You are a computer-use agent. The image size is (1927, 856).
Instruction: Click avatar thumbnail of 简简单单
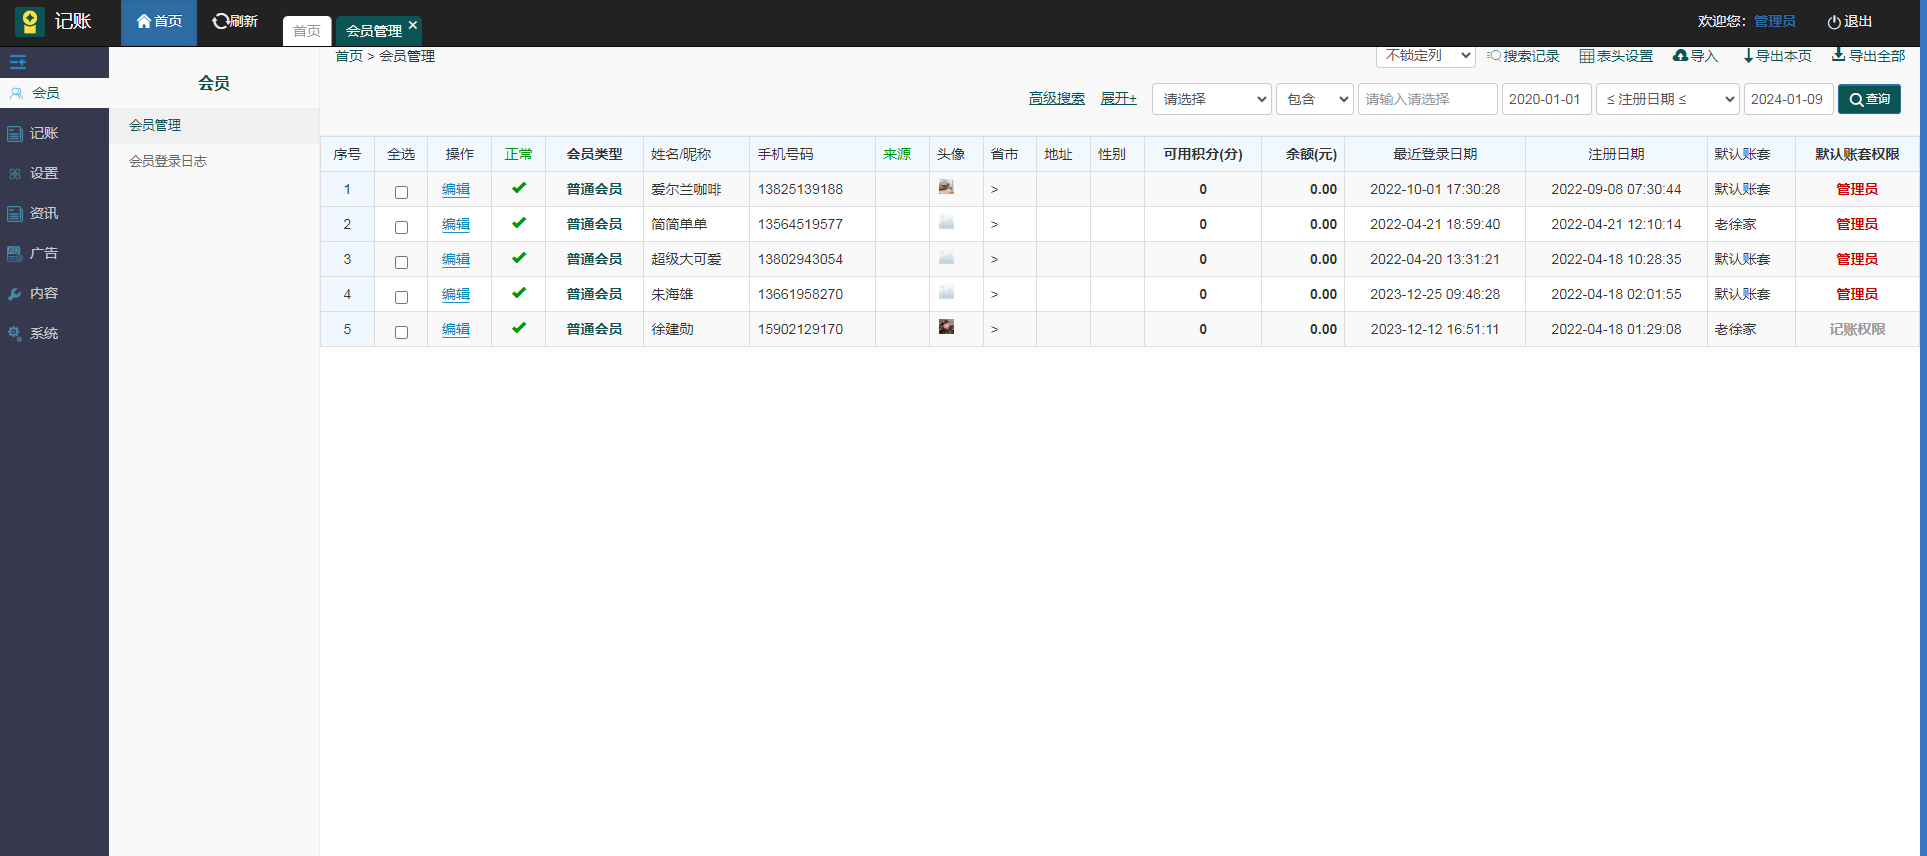(946, 222)
